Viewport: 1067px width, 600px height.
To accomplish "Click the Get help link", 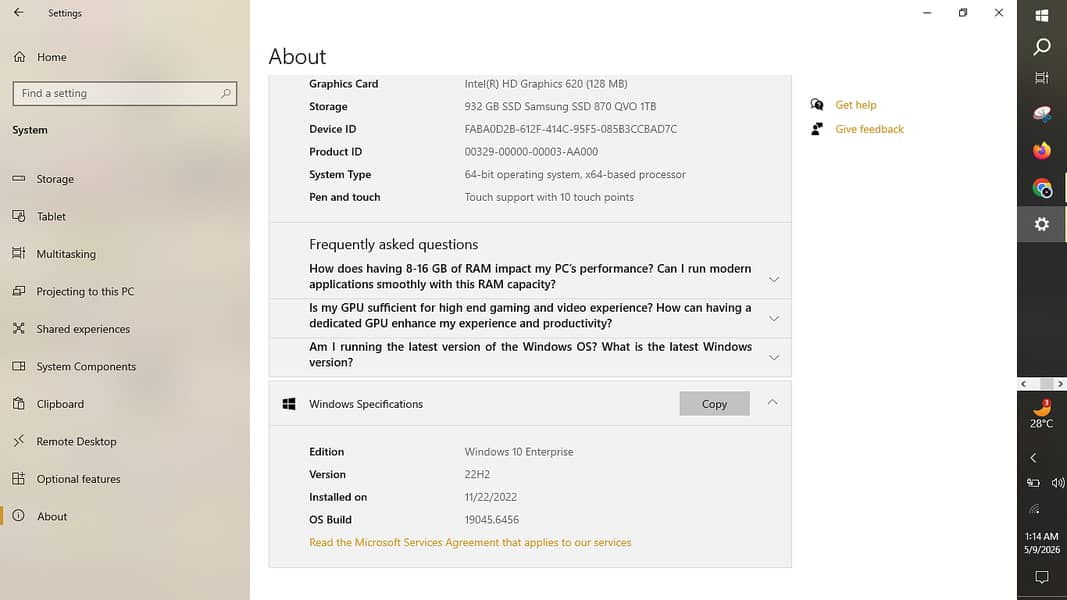I will (855, 105).
